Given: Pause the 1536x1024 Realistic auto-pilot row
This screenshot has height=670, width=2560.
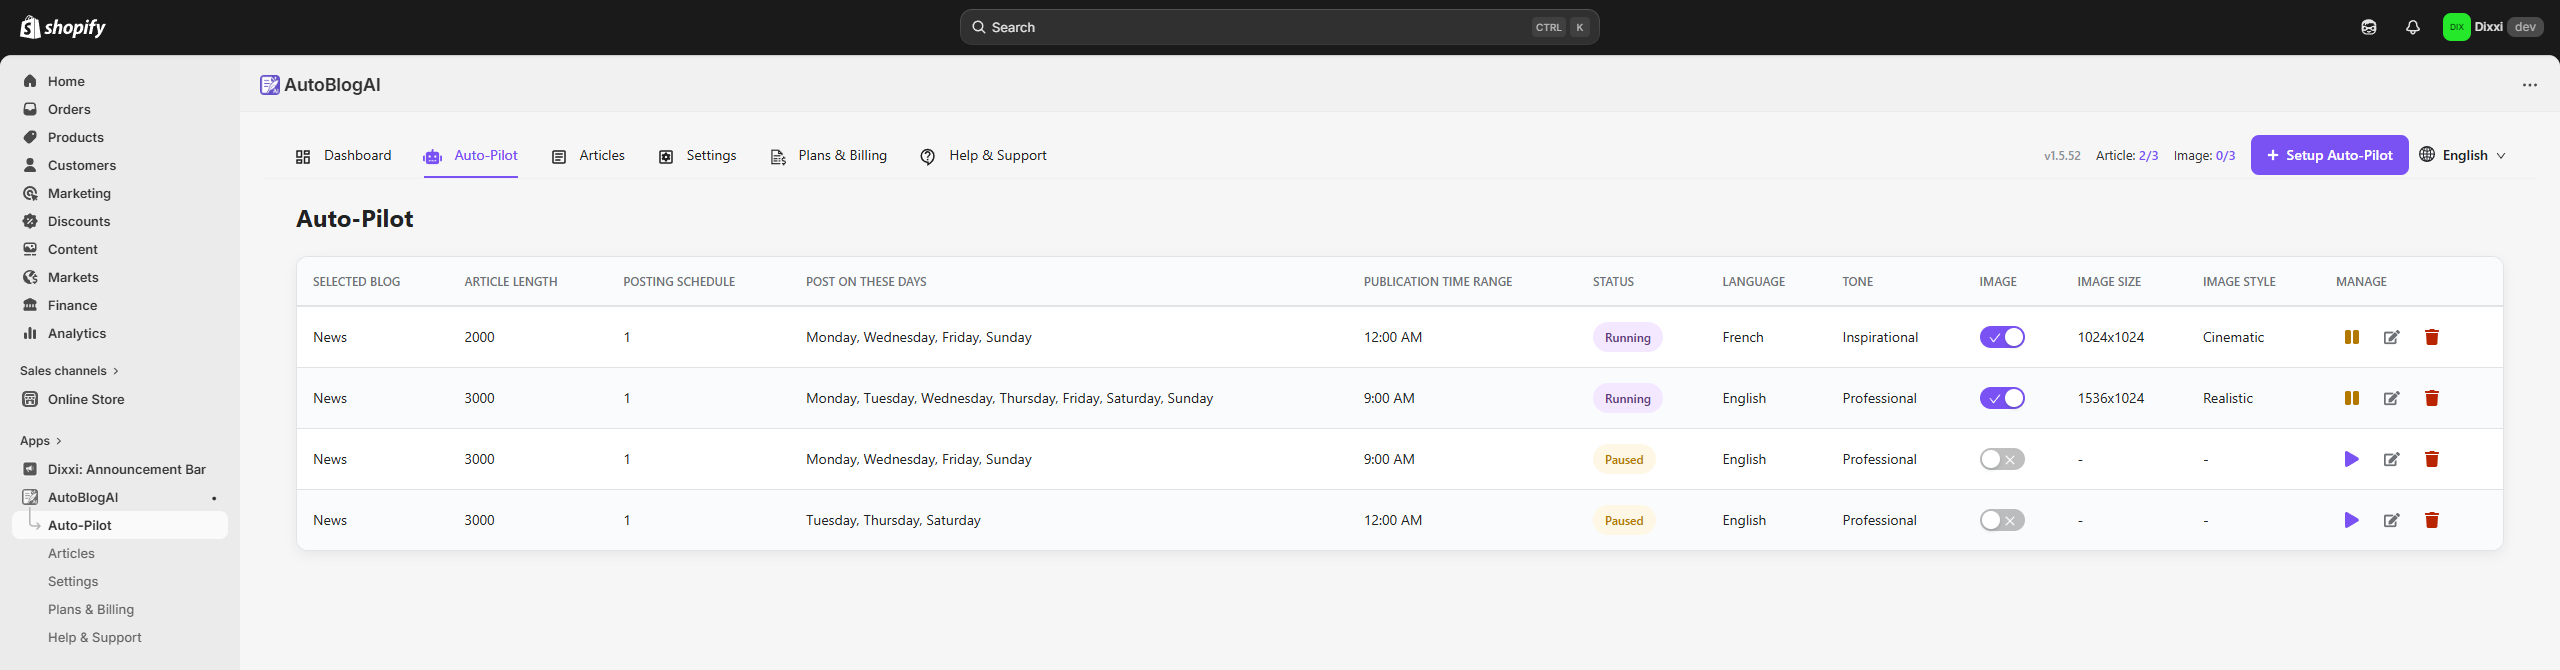Looking at the screenshot, I should click(2352, 398).
